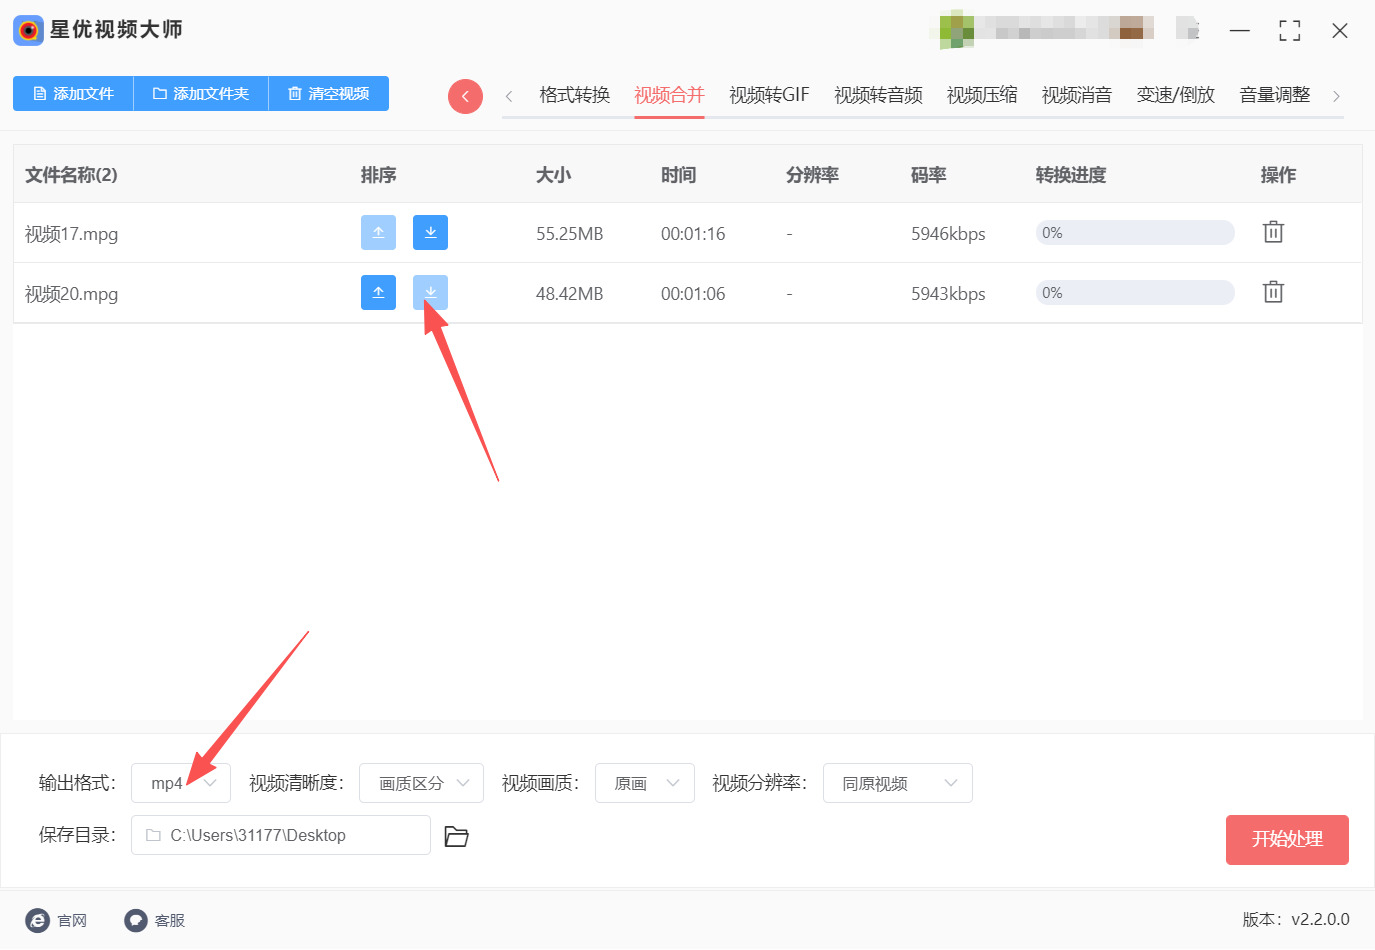Contact 客服 customer service

(154, 920)
